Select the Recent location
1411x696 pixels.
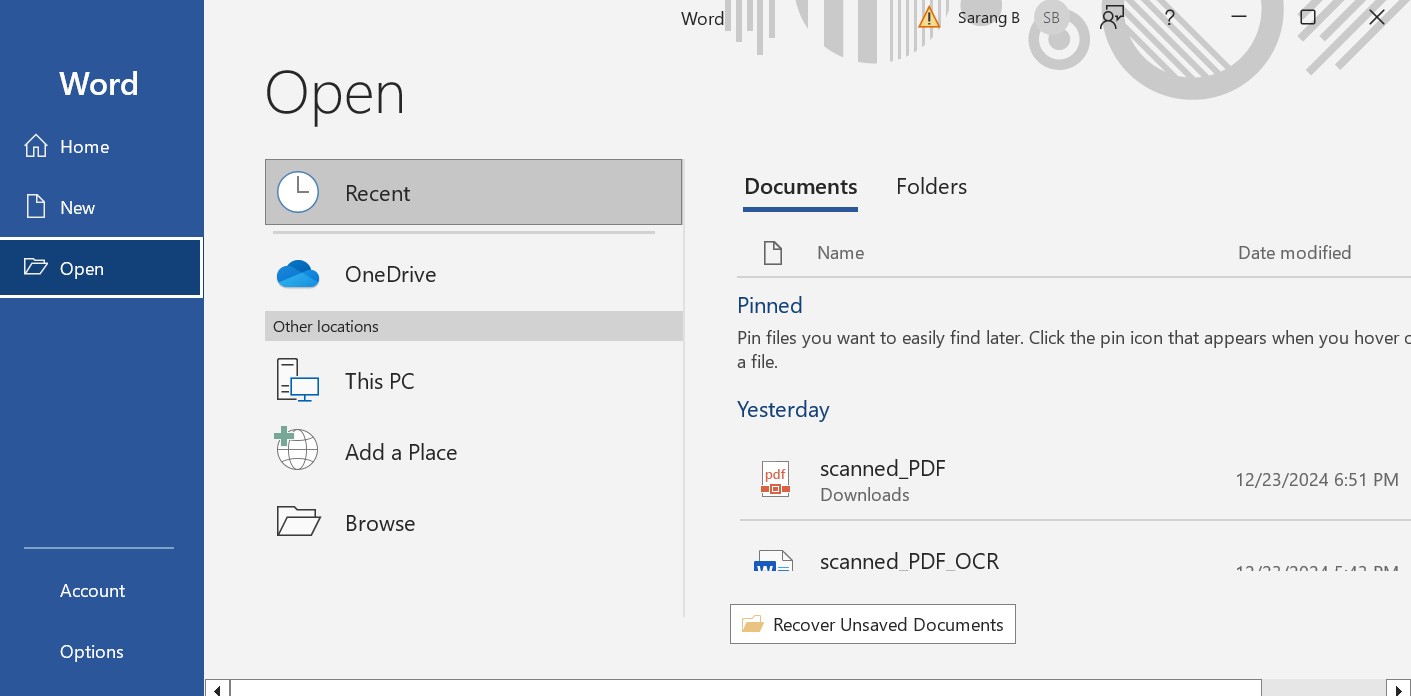[x=473, y=192]
